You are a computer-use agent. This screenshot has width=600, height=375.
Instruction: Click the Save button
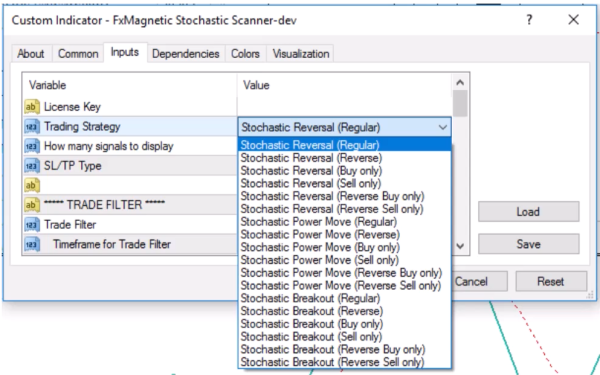click(528, 244)
